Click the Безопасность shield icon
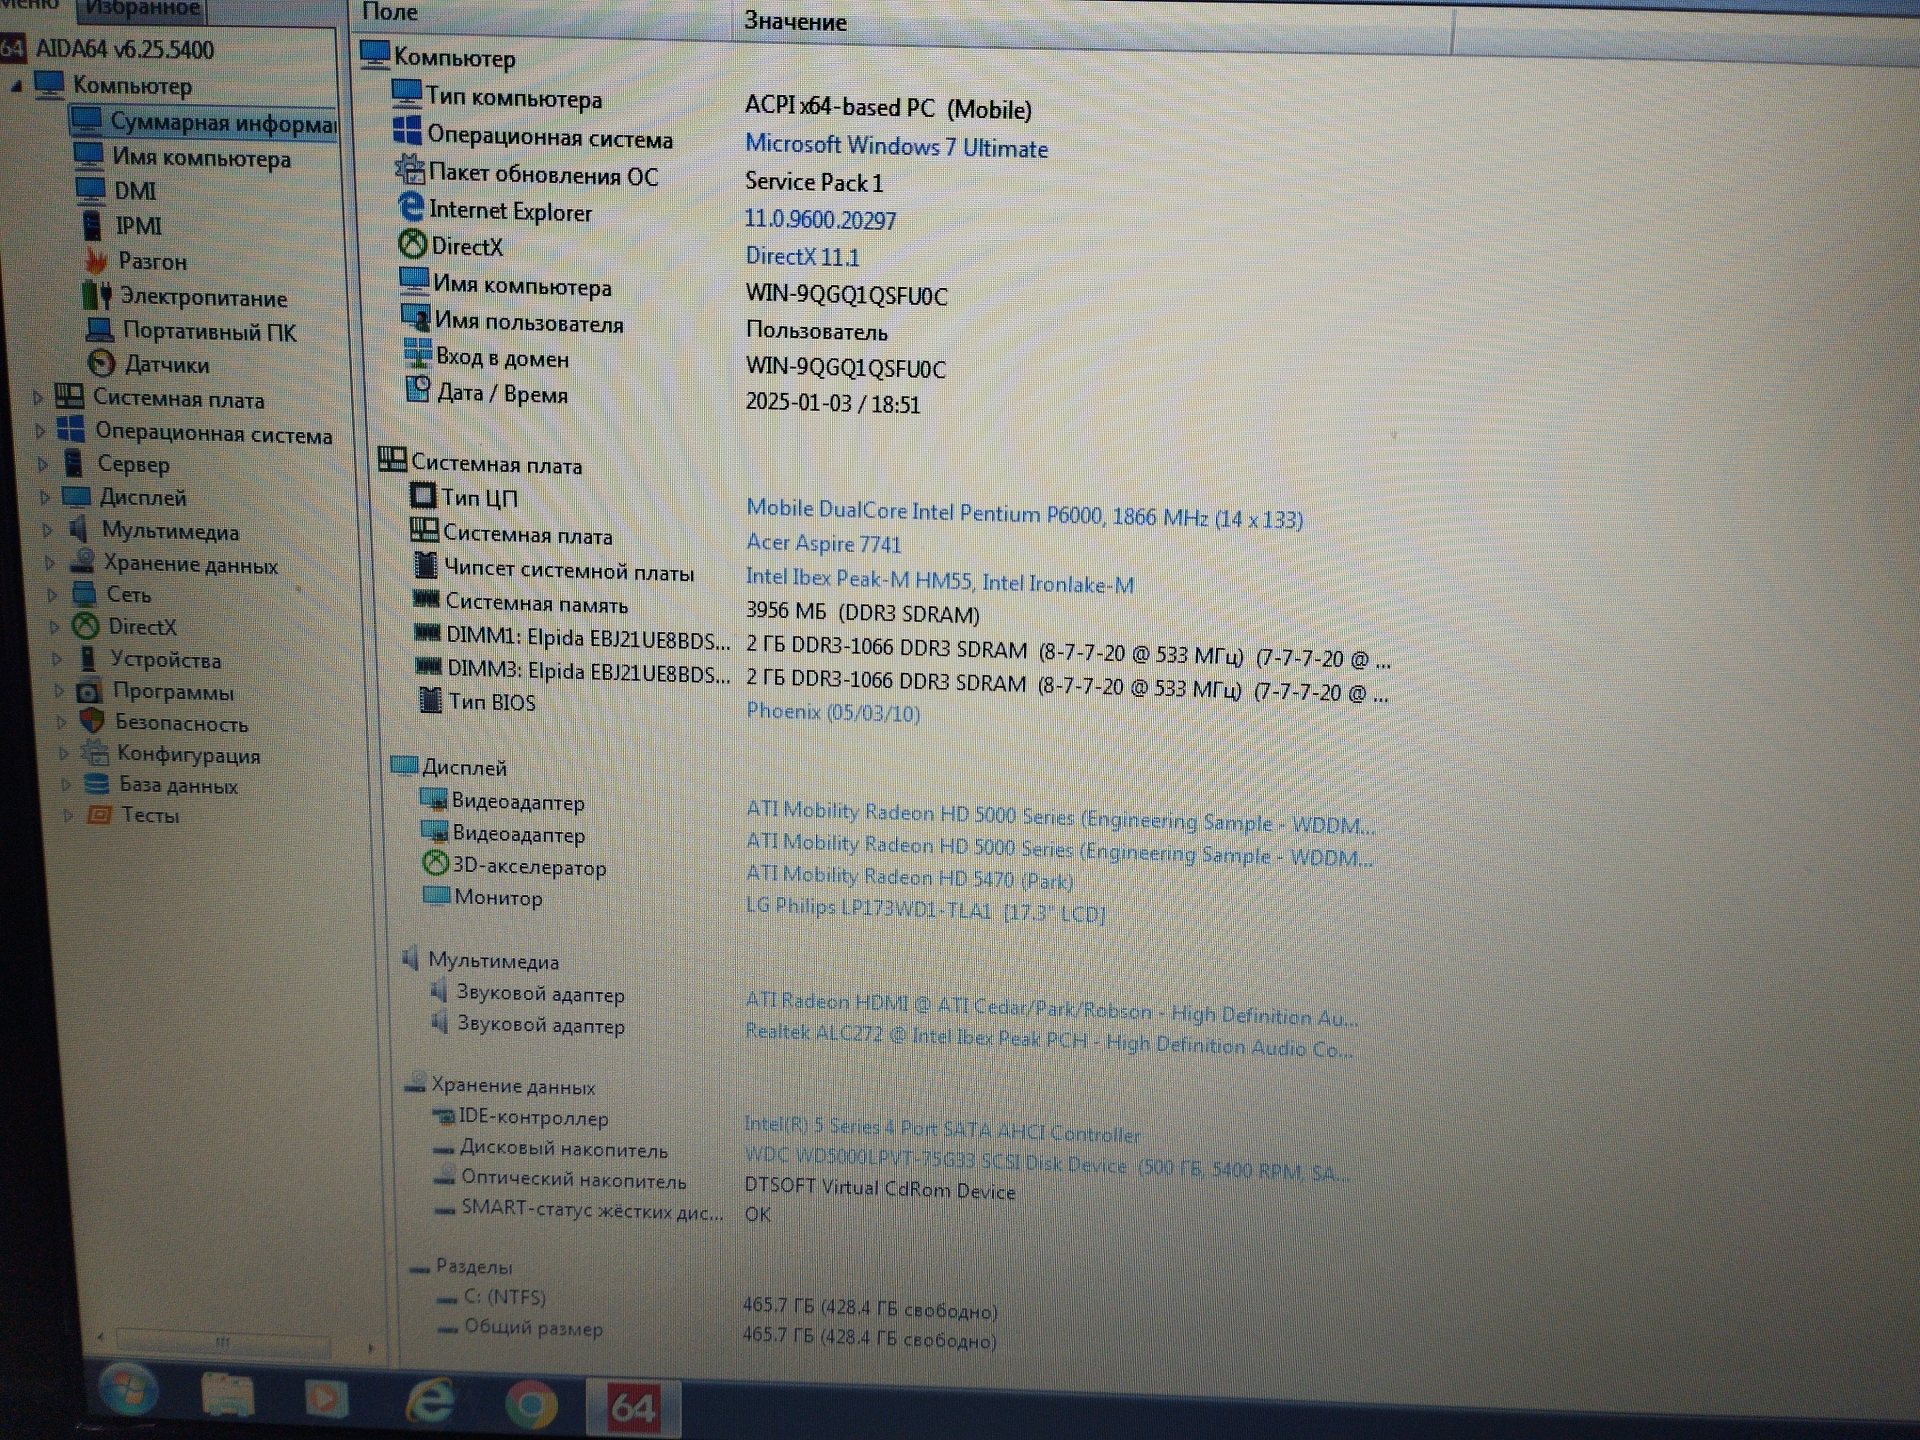The image size is (1920, 1440). [x=92, y=721]
